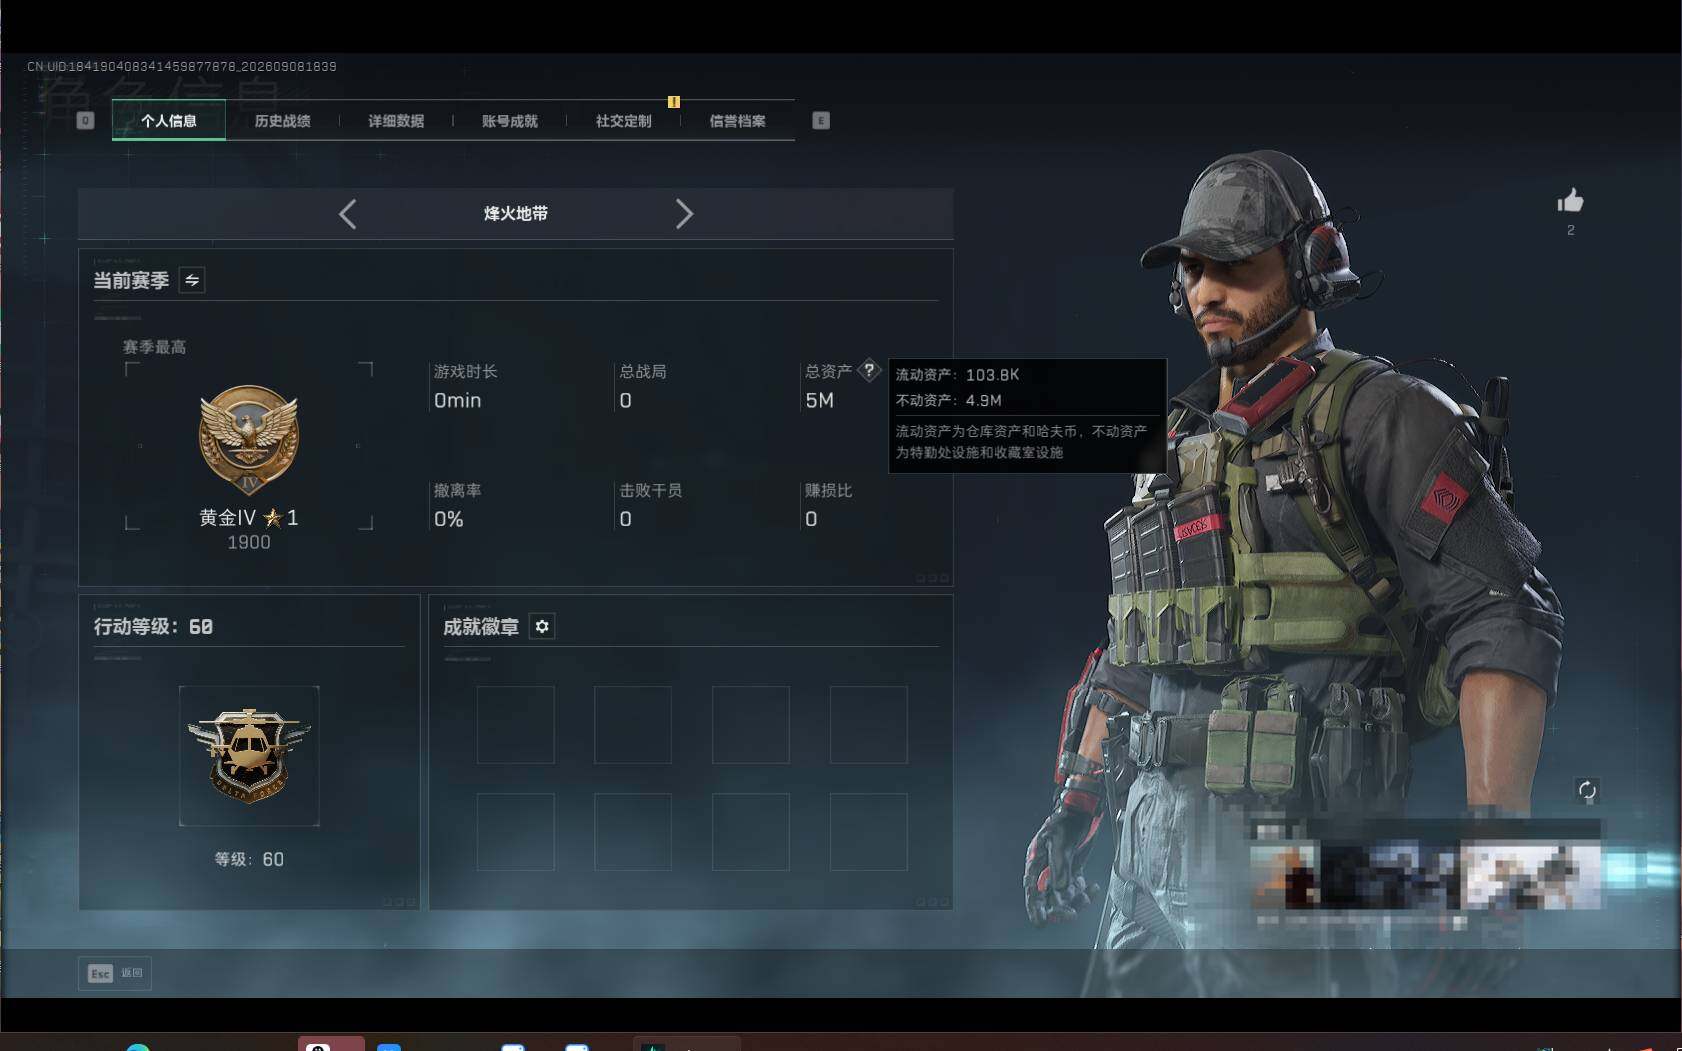Click the gold eagle rank medal
Viewport: 1682px width, 1051px height.
(x=249, y=441)
